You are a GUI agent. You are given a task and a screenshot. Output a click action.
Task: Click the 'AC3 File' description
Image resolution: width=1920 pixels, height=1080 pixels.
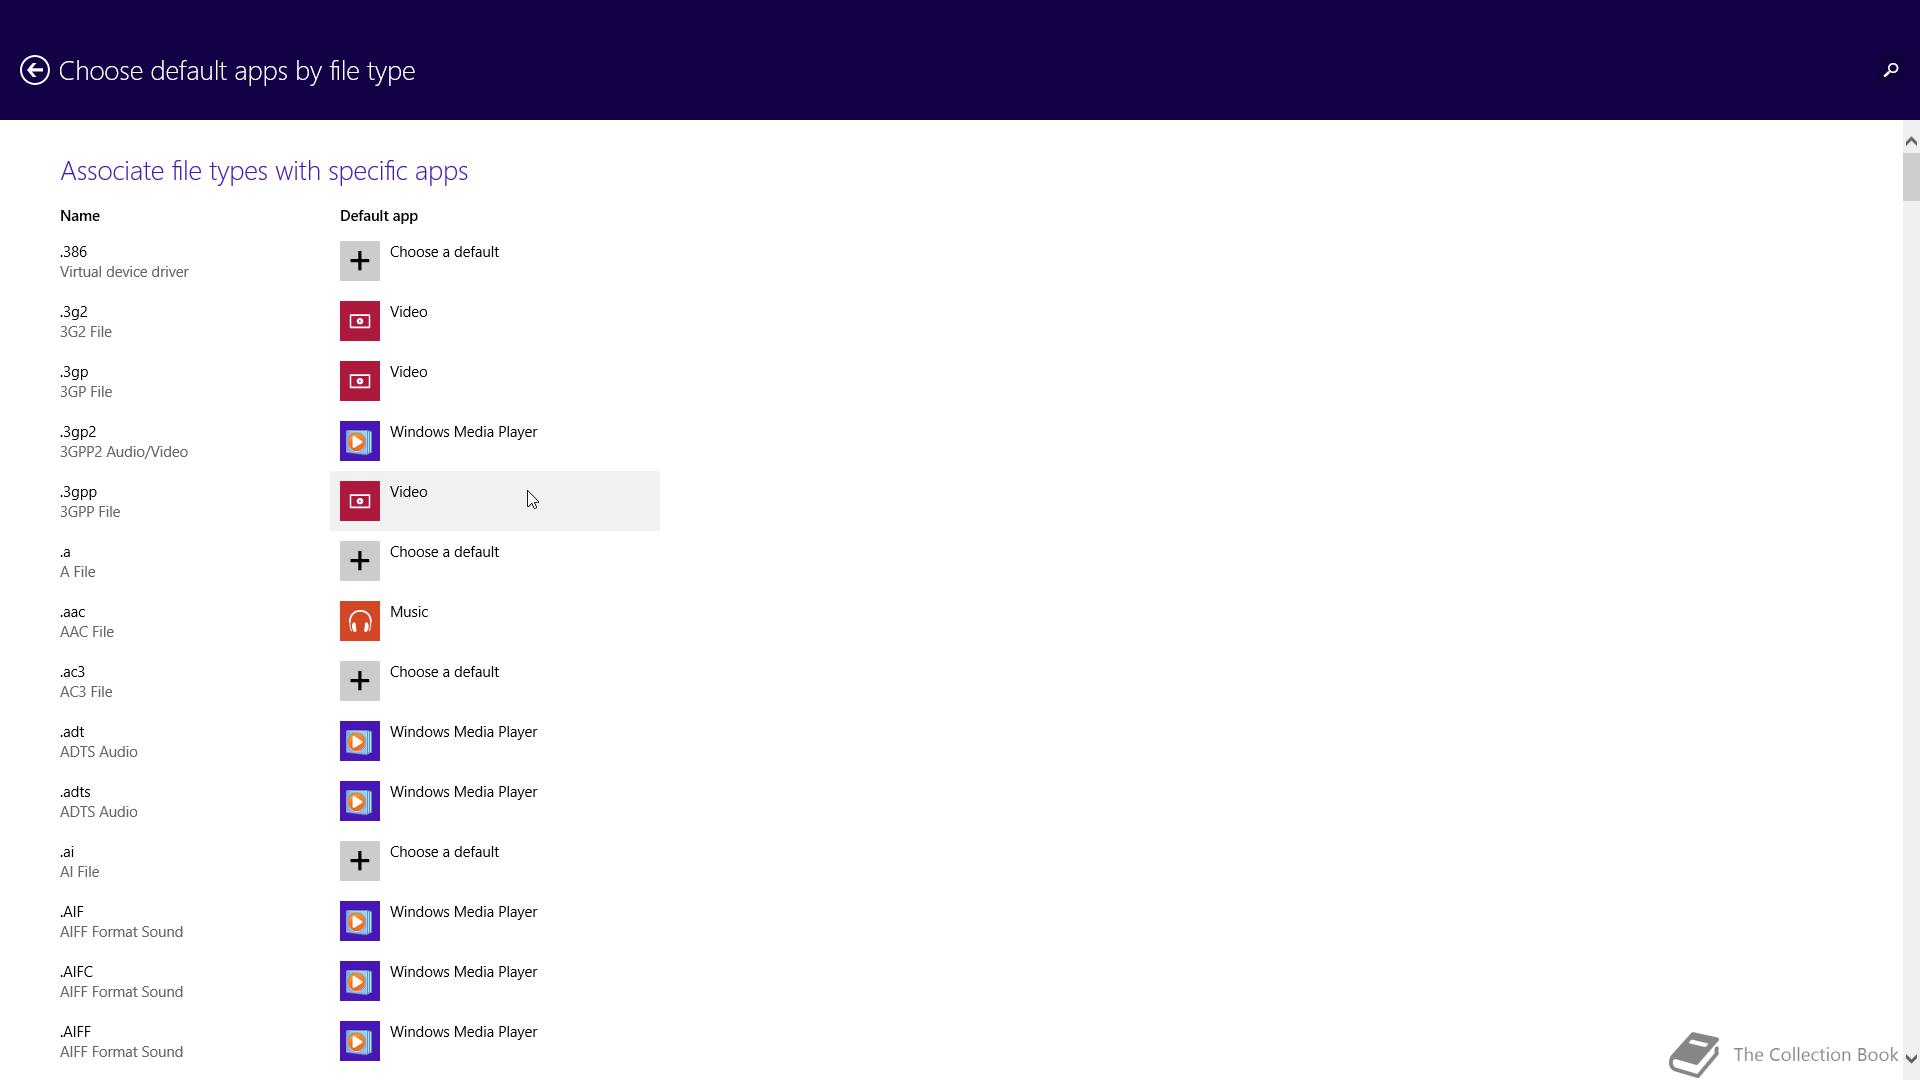click(x=86, y=692)
